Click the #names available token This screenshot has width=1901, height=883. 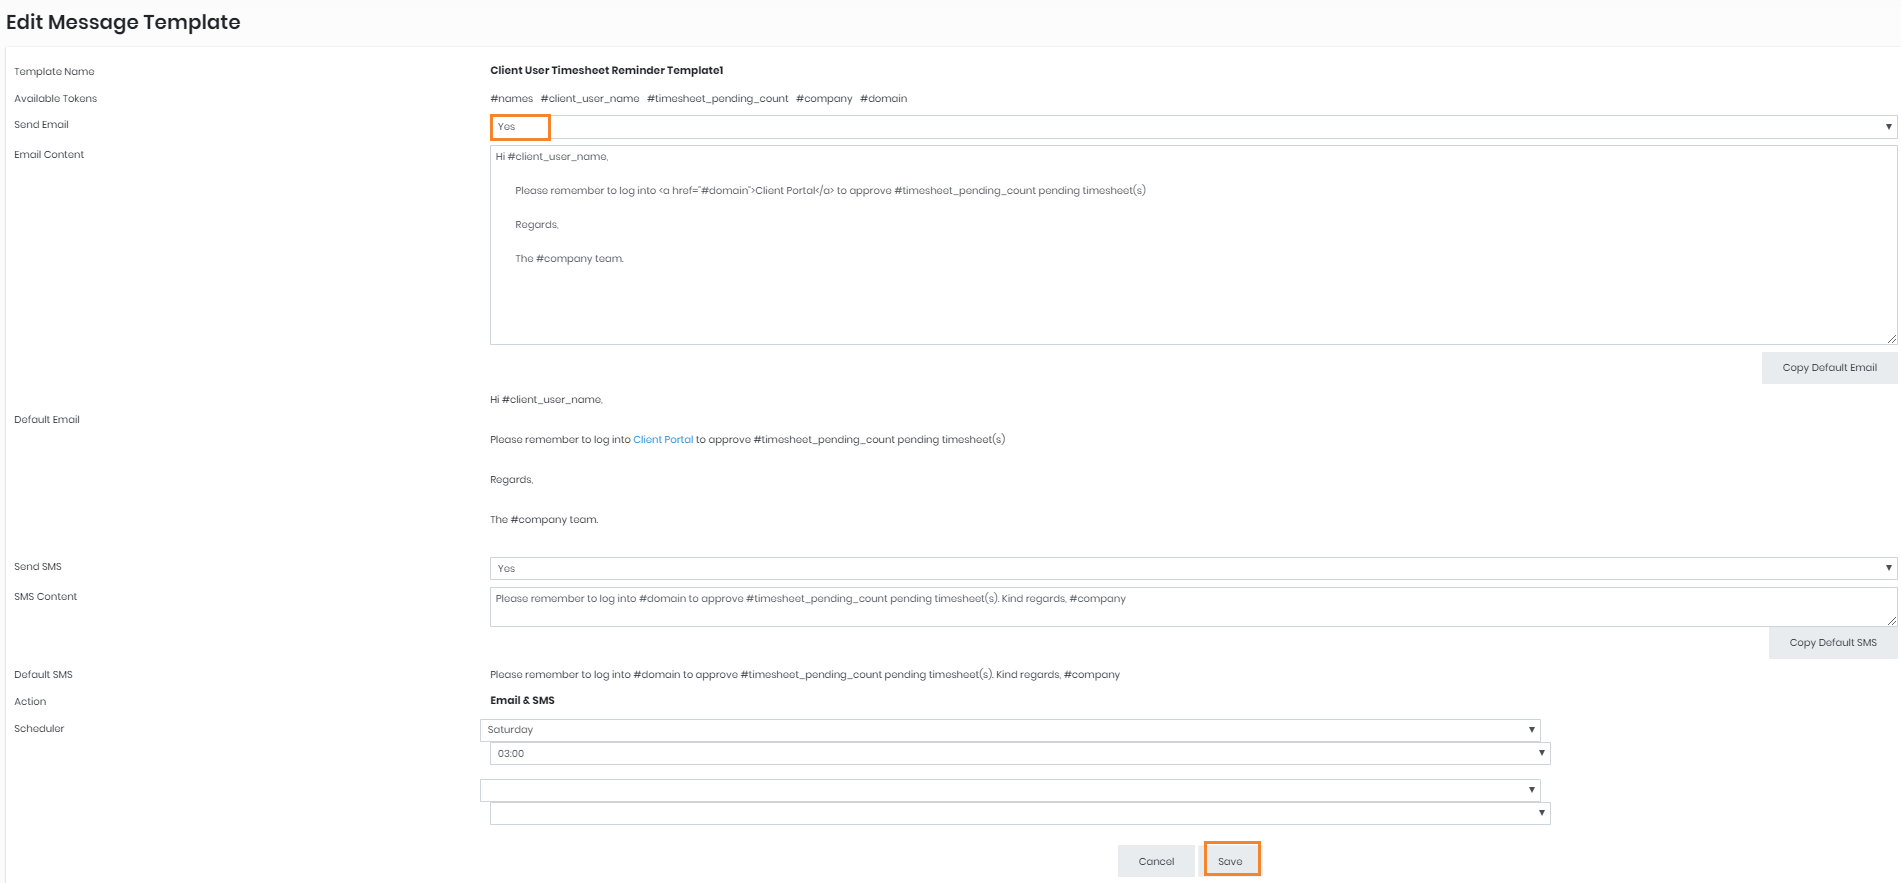click(511, 99)
